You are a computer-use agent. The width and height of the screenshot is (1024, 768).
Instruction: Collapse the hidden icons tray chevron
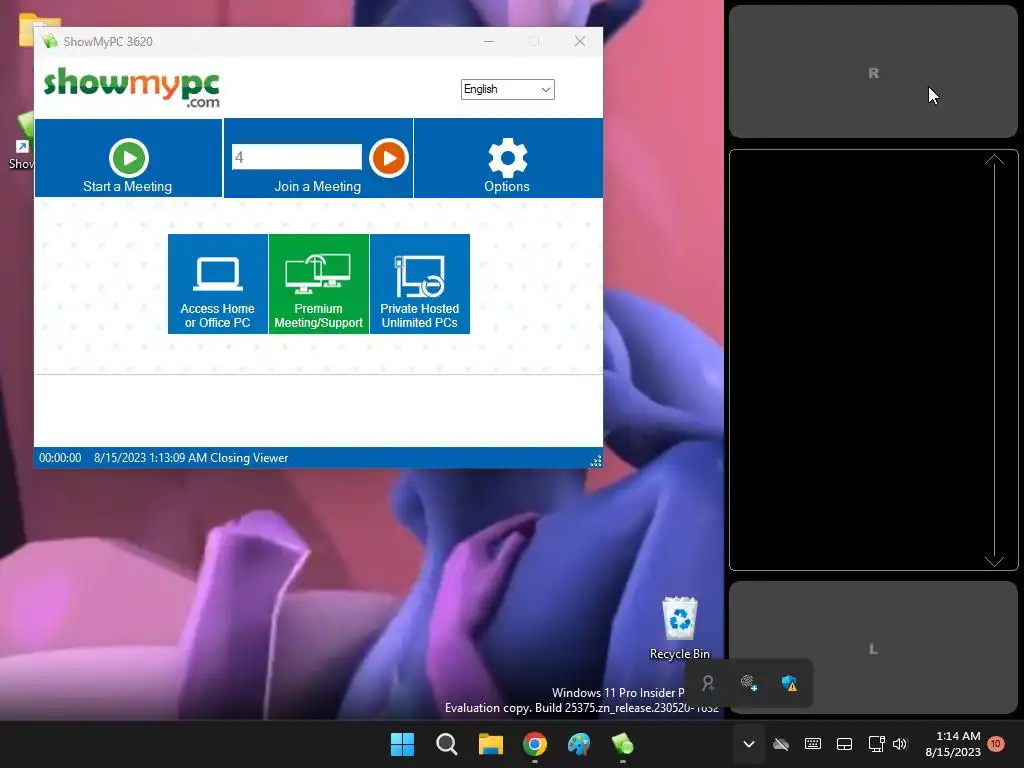749,744
